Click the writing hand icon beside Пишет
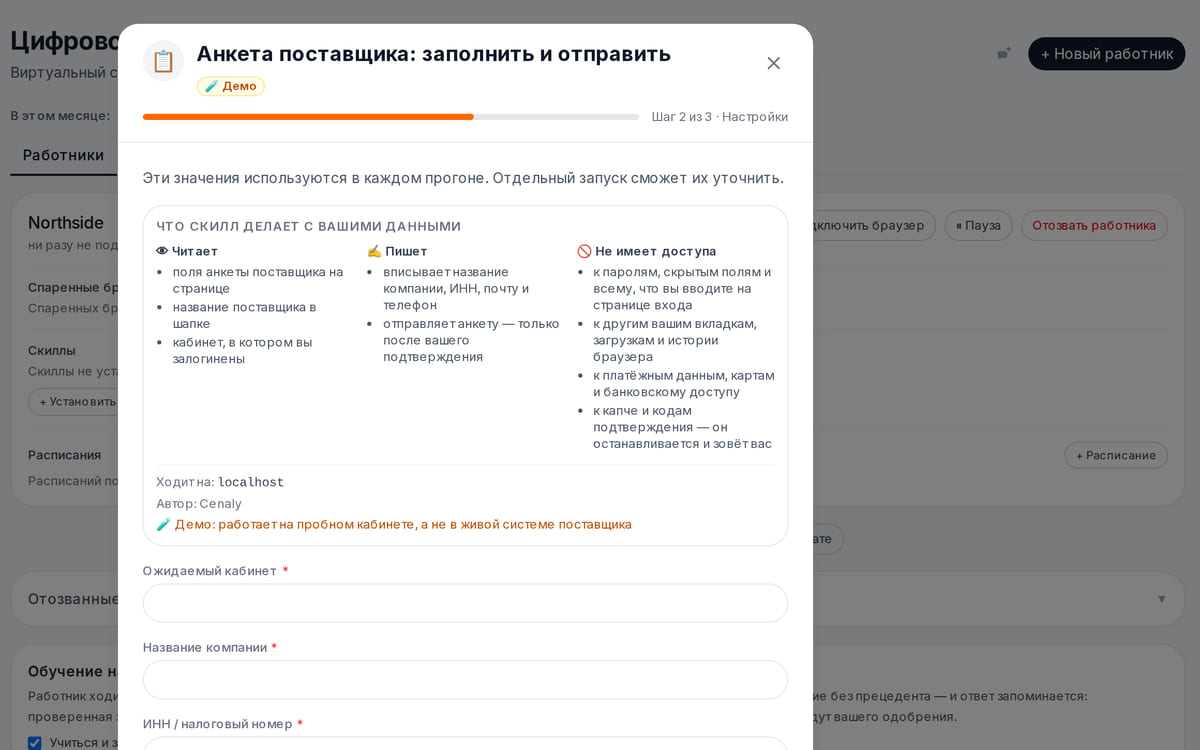The height and width of the screenshot is (750, 1200). pyautogui.click(x=374, y=251)
